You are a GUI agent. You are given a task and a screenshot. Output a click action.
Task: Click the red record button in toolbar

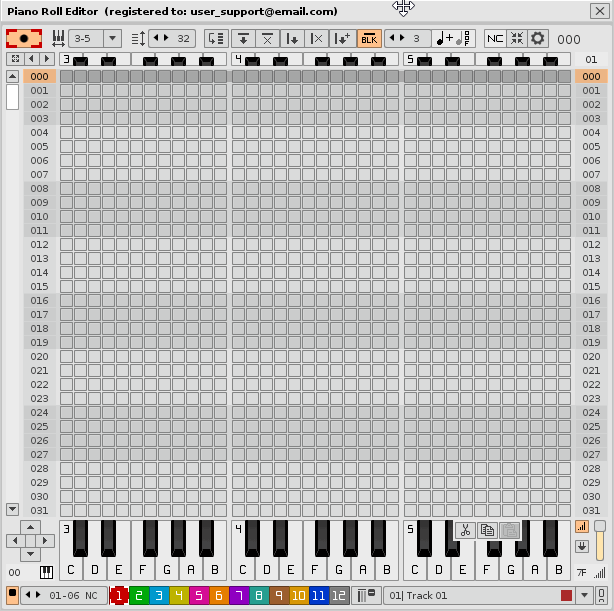pos(24,38)
